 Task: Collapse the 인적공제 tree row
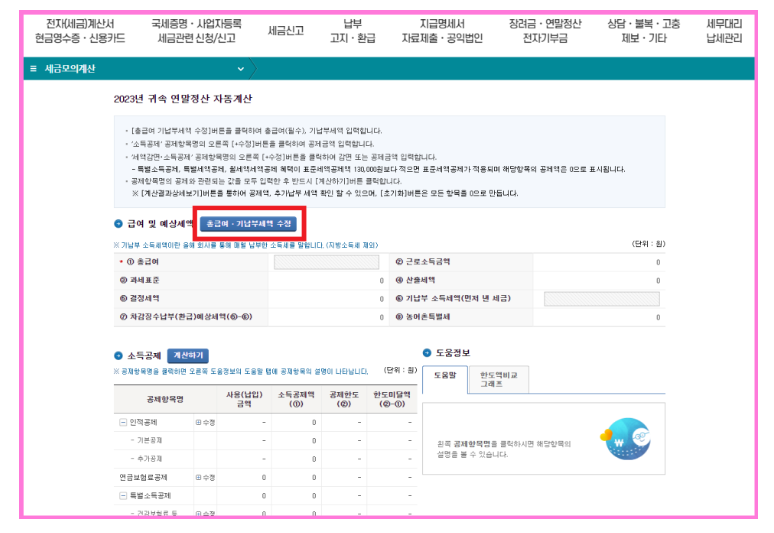click(123, 423)
